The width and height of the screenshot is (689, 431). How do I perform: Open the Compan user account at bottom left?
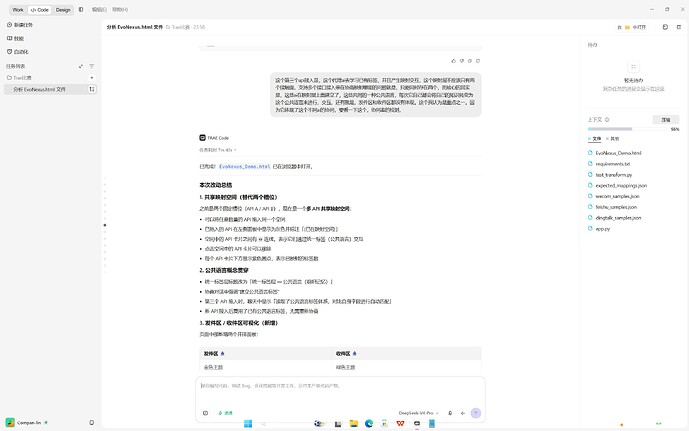click(26, 423)
